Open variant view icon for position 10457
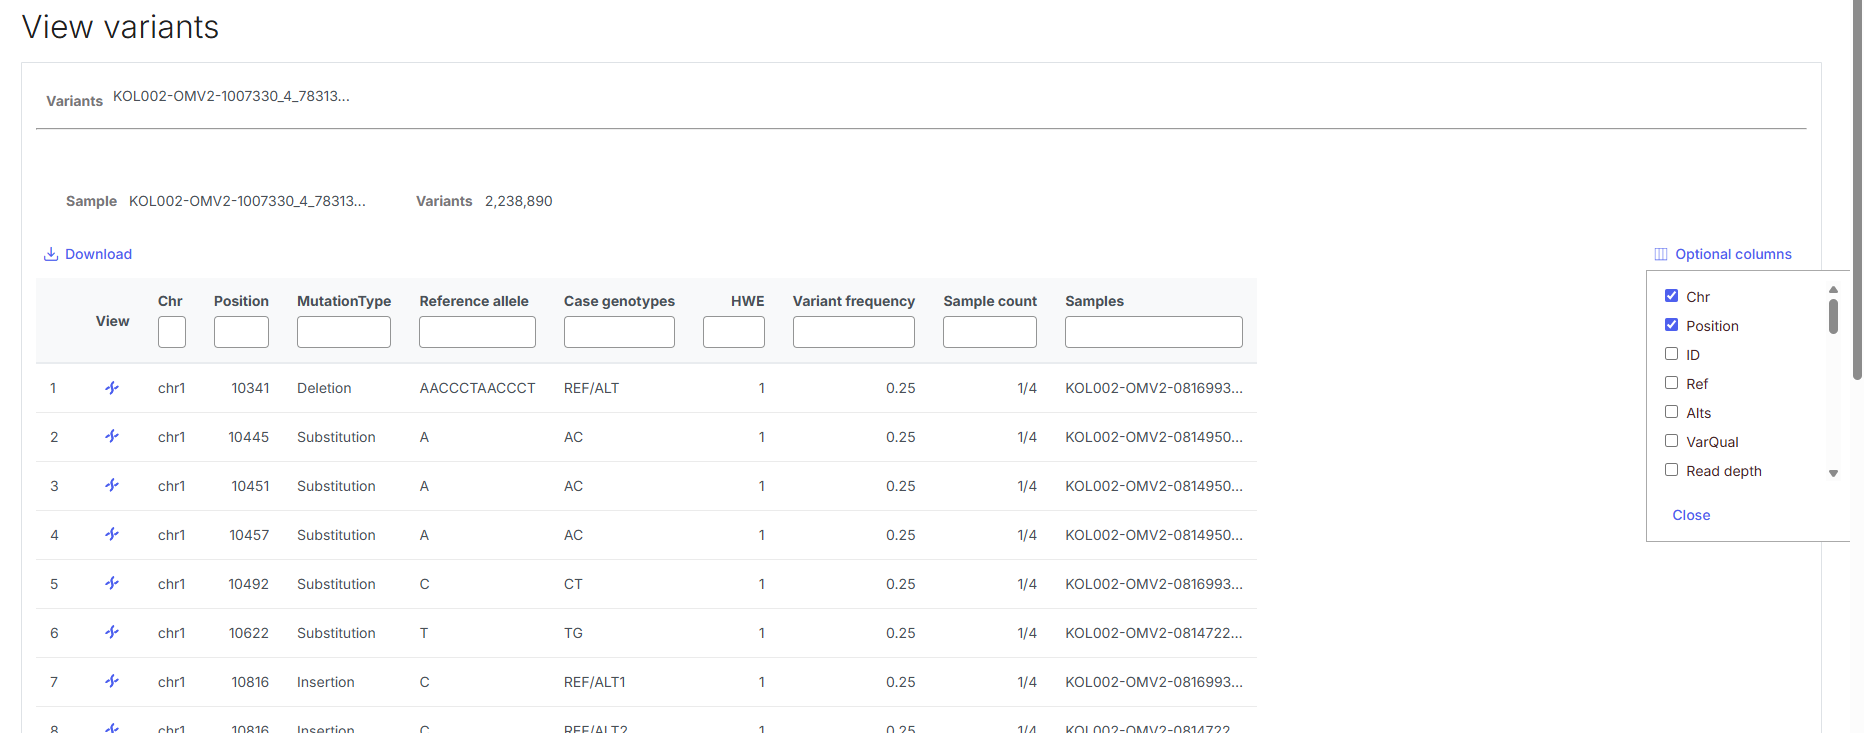Image resolution: width=1864 pixels, height=733 pixels. tap(112, 535)
